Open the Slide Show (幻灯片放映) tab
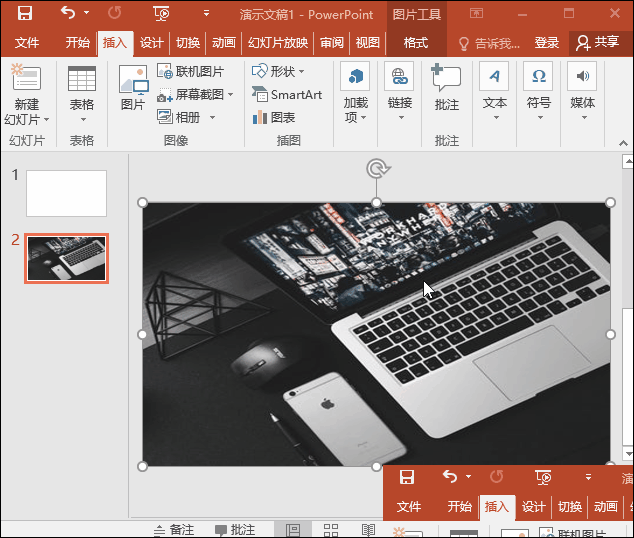634x538 pixels. pos(278,43)
